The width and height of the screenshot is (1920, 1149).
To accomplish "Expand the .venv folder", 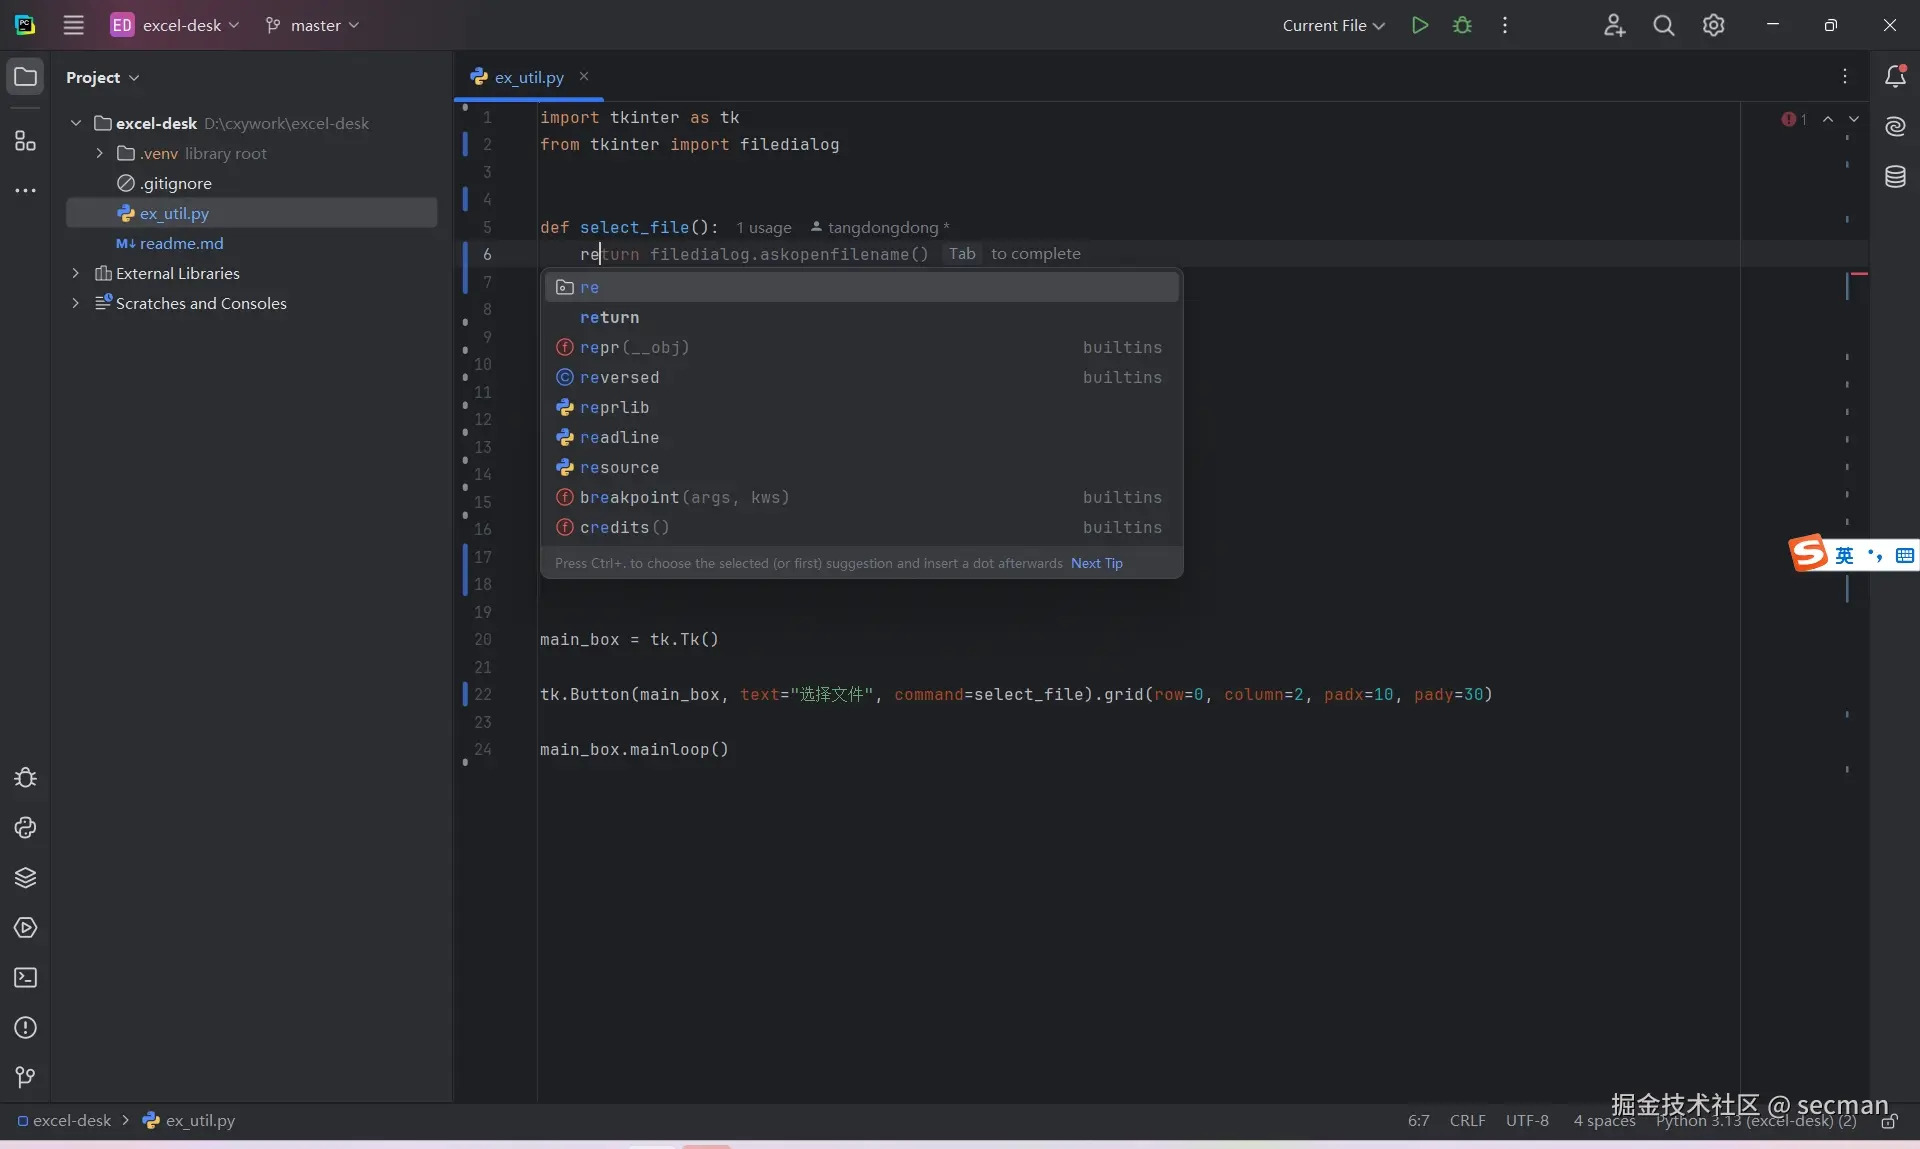I will pyautogui.click(x=99, y=153).
